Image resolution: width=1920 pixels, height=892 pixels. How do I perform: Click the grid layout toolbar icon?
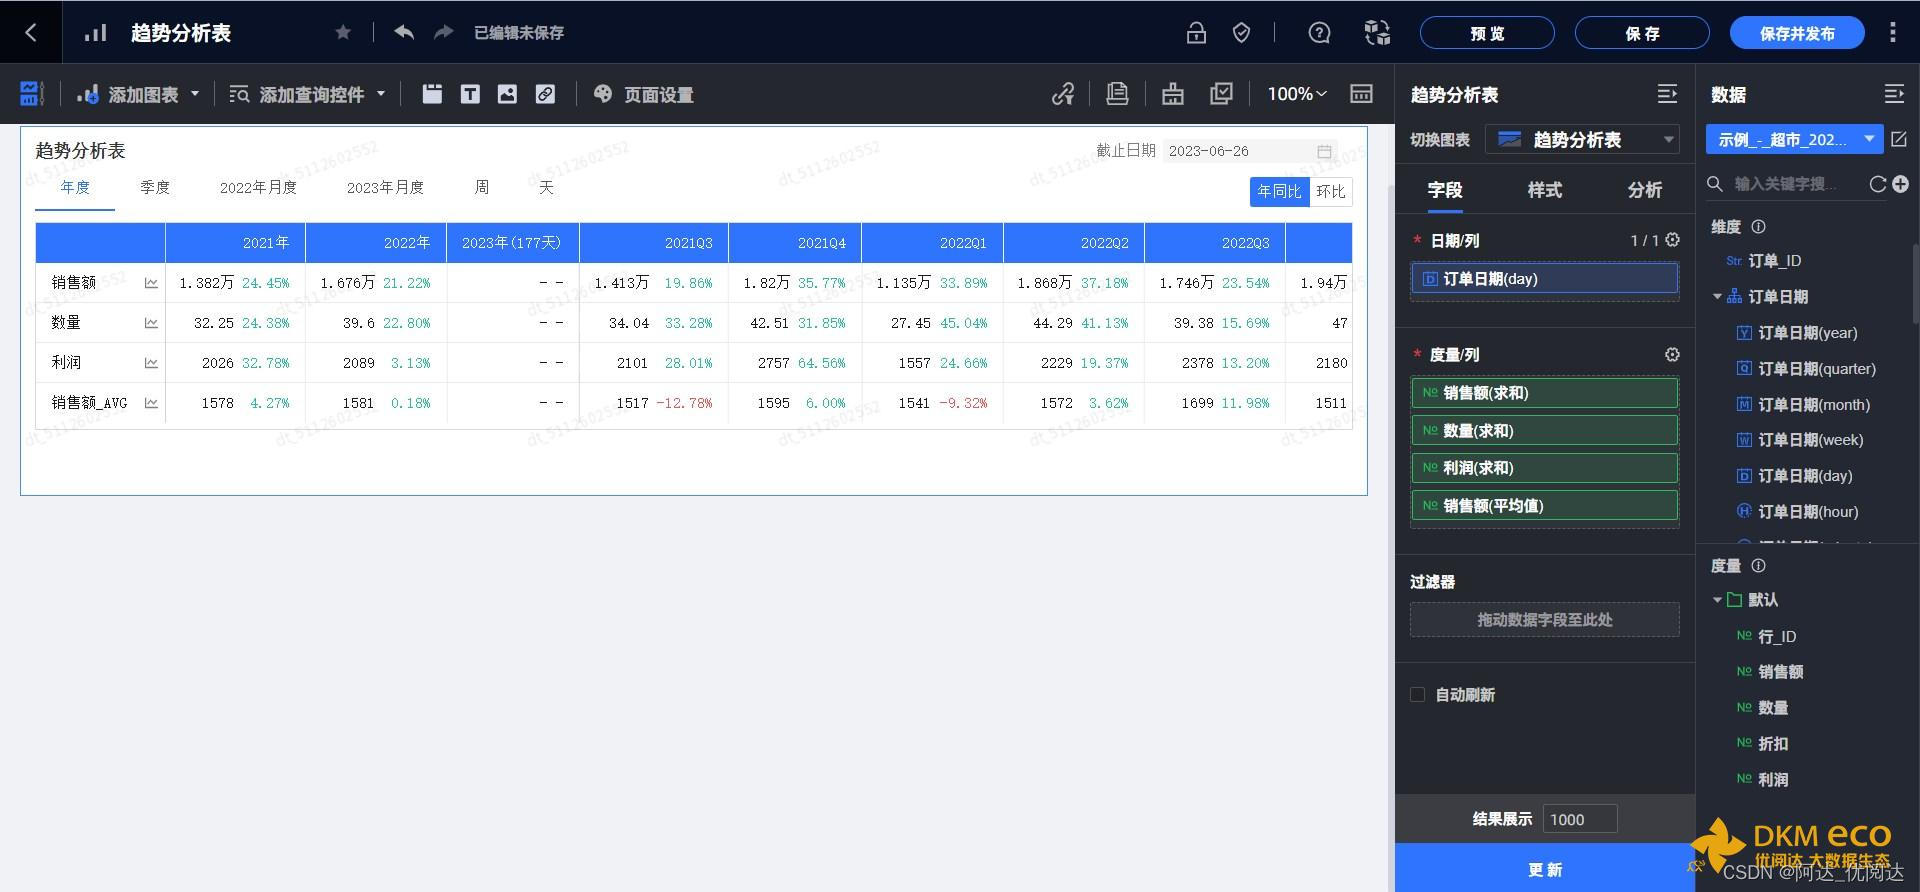pyautogui.click(x=1361, y=94)
